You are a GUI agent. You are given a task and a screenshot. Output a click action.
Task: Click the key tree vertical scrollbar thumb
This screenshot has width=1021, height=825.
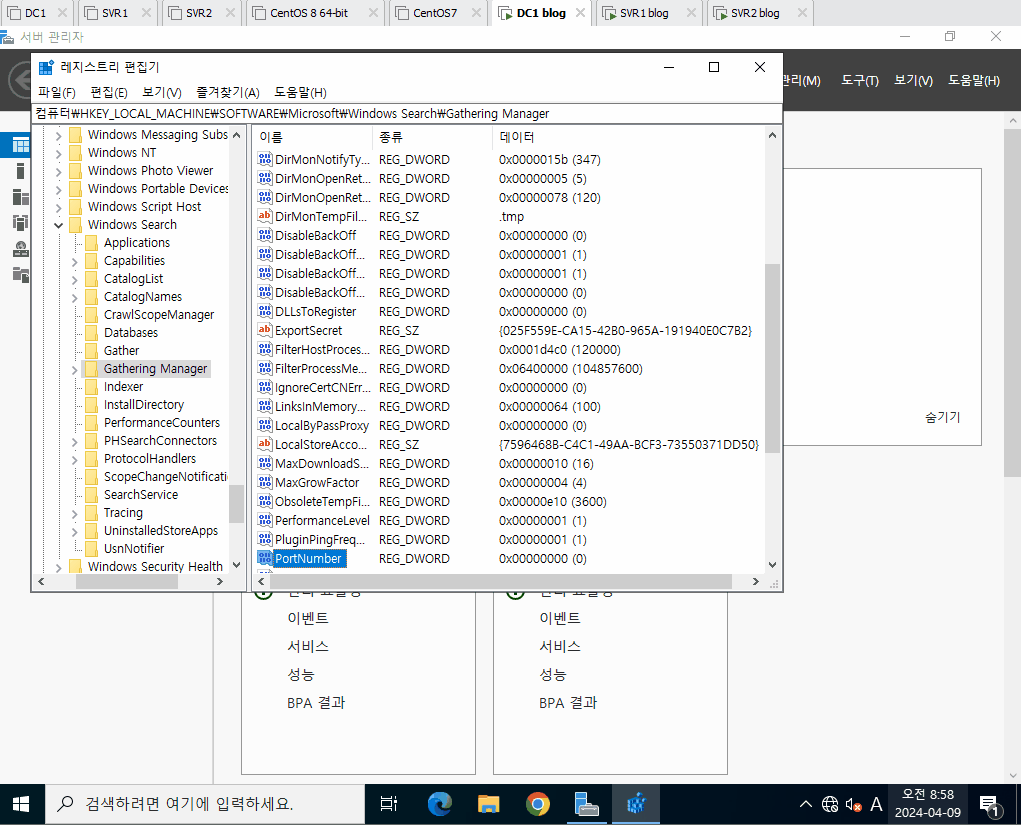click(236, 504)
